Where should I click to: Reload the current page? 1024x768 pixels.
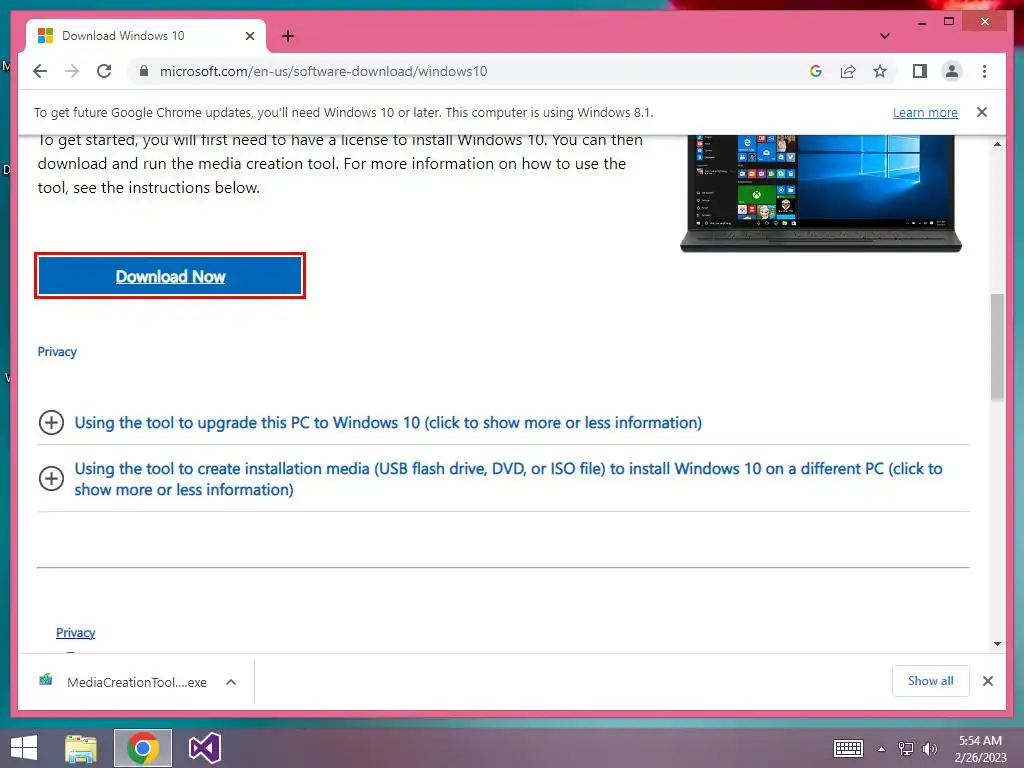click(x=104, y=71)
